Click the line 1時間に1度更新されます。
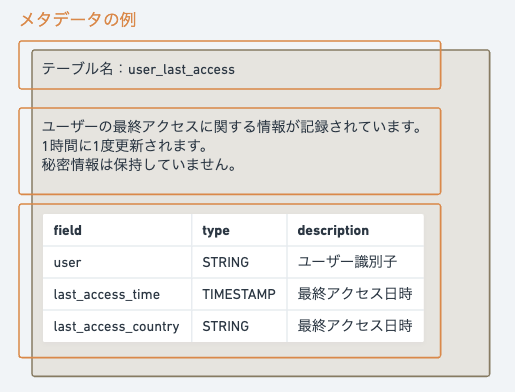This screenshot has width=515, height=392. coord(125,145)
